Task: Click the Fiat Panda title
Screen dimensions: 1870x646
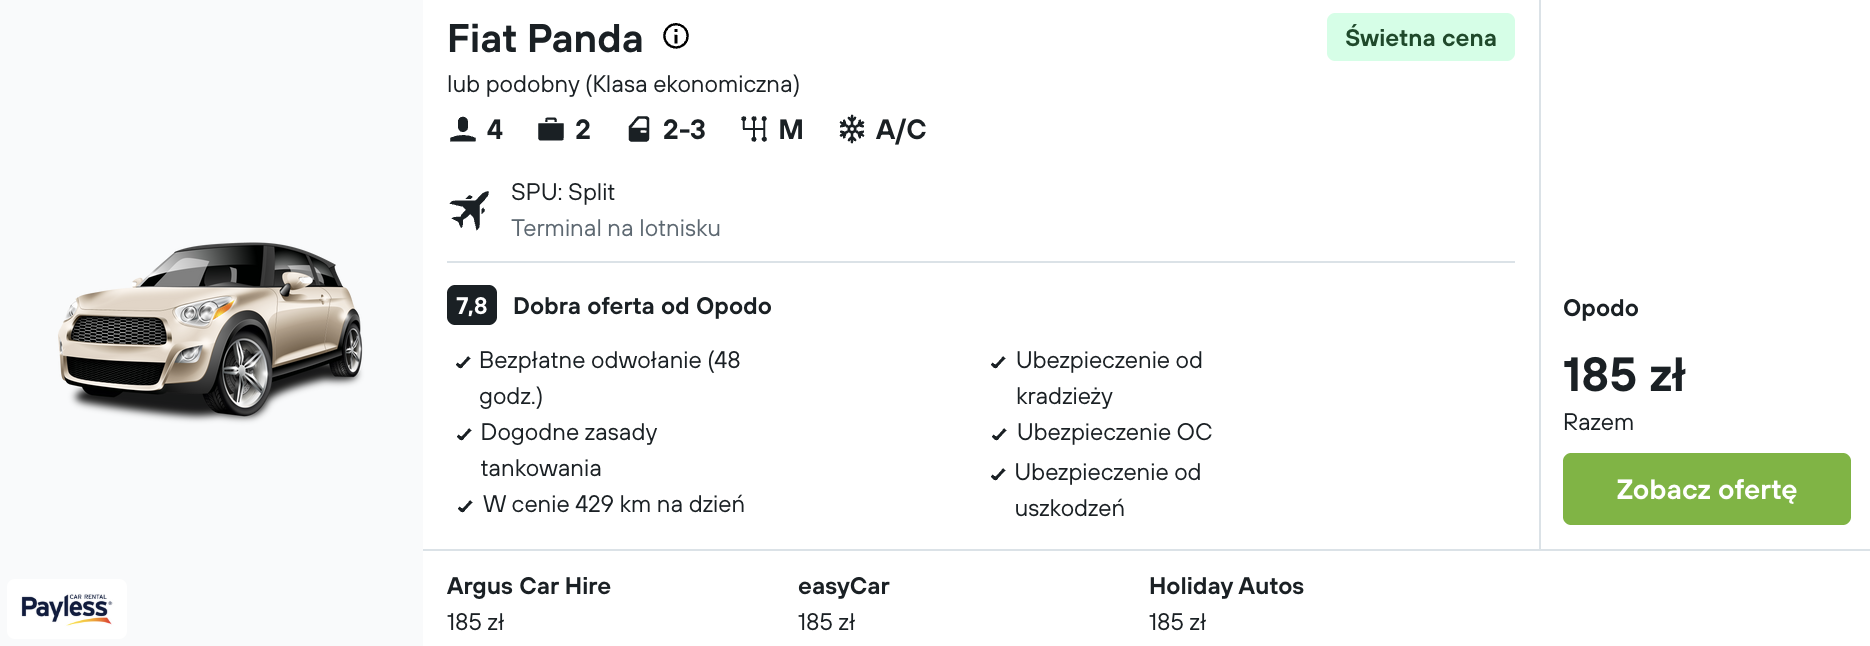Action: coord(545,39)
